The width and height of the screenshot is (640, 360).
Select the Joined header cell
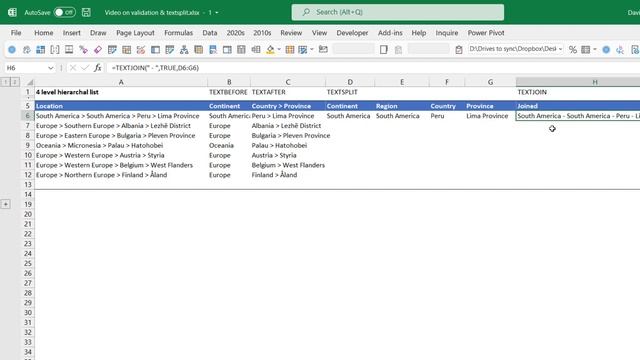[x=578, y=106]
